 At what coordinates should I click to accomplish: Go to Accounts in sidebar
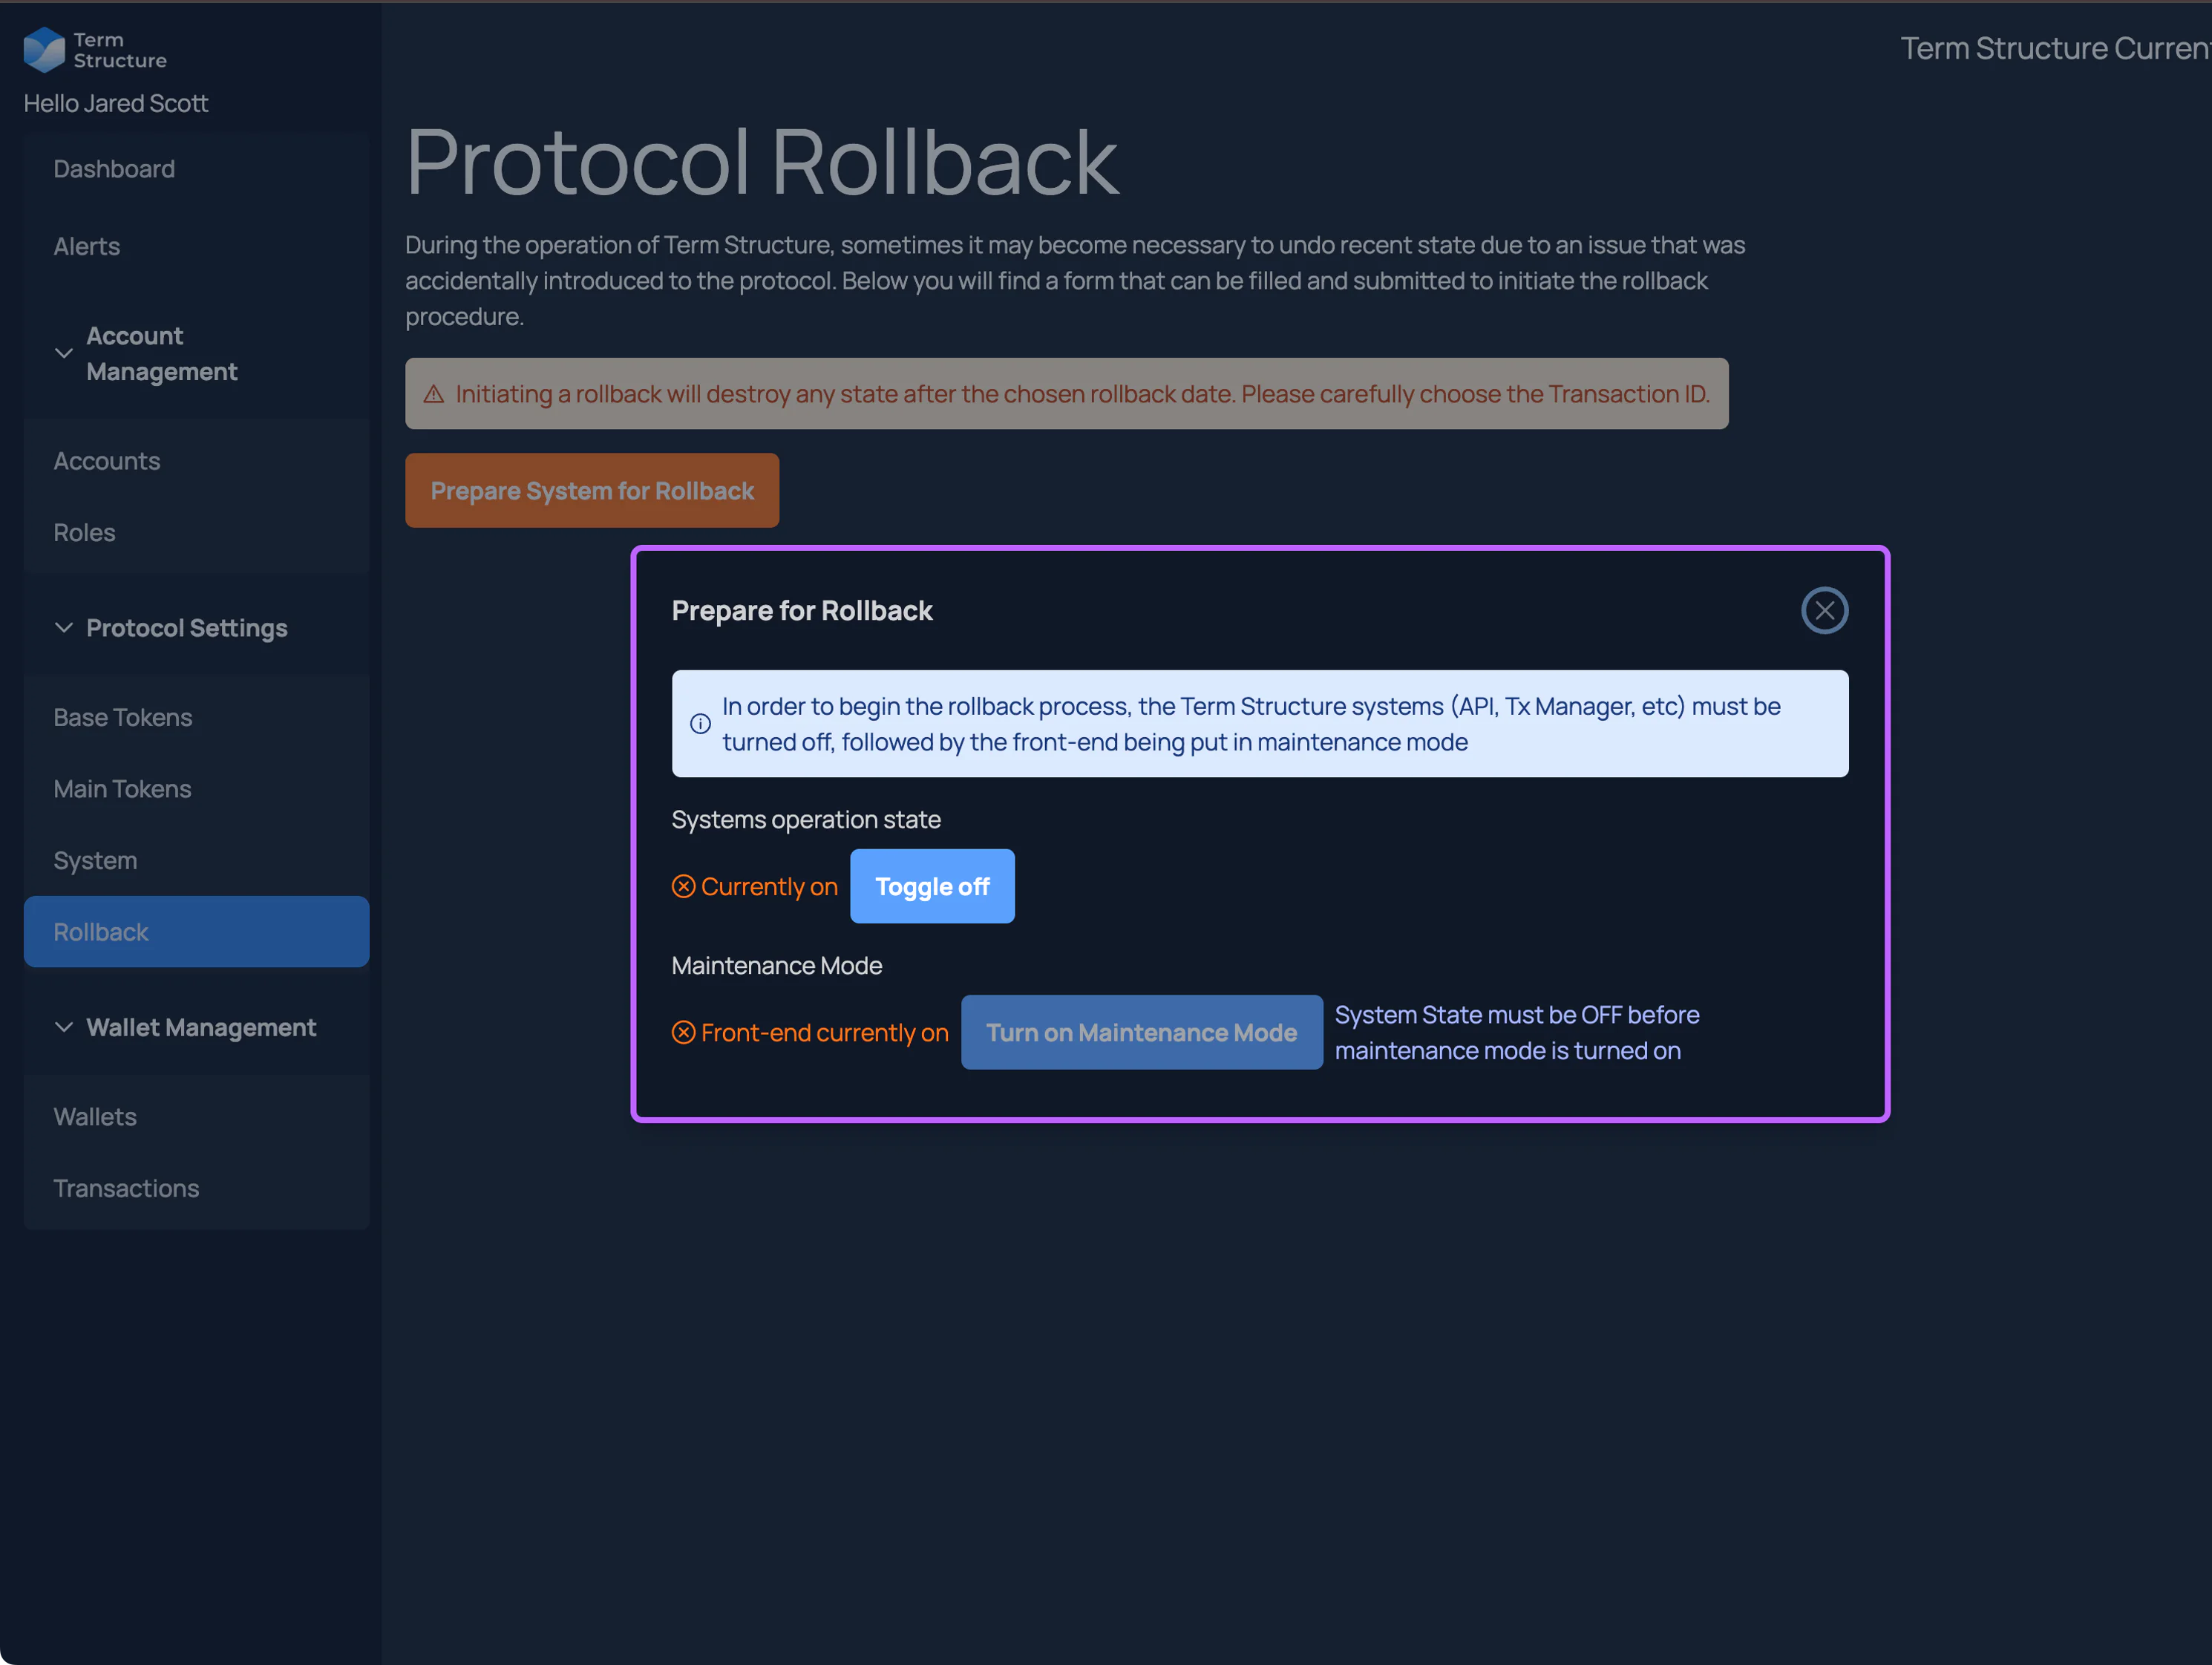196,461
